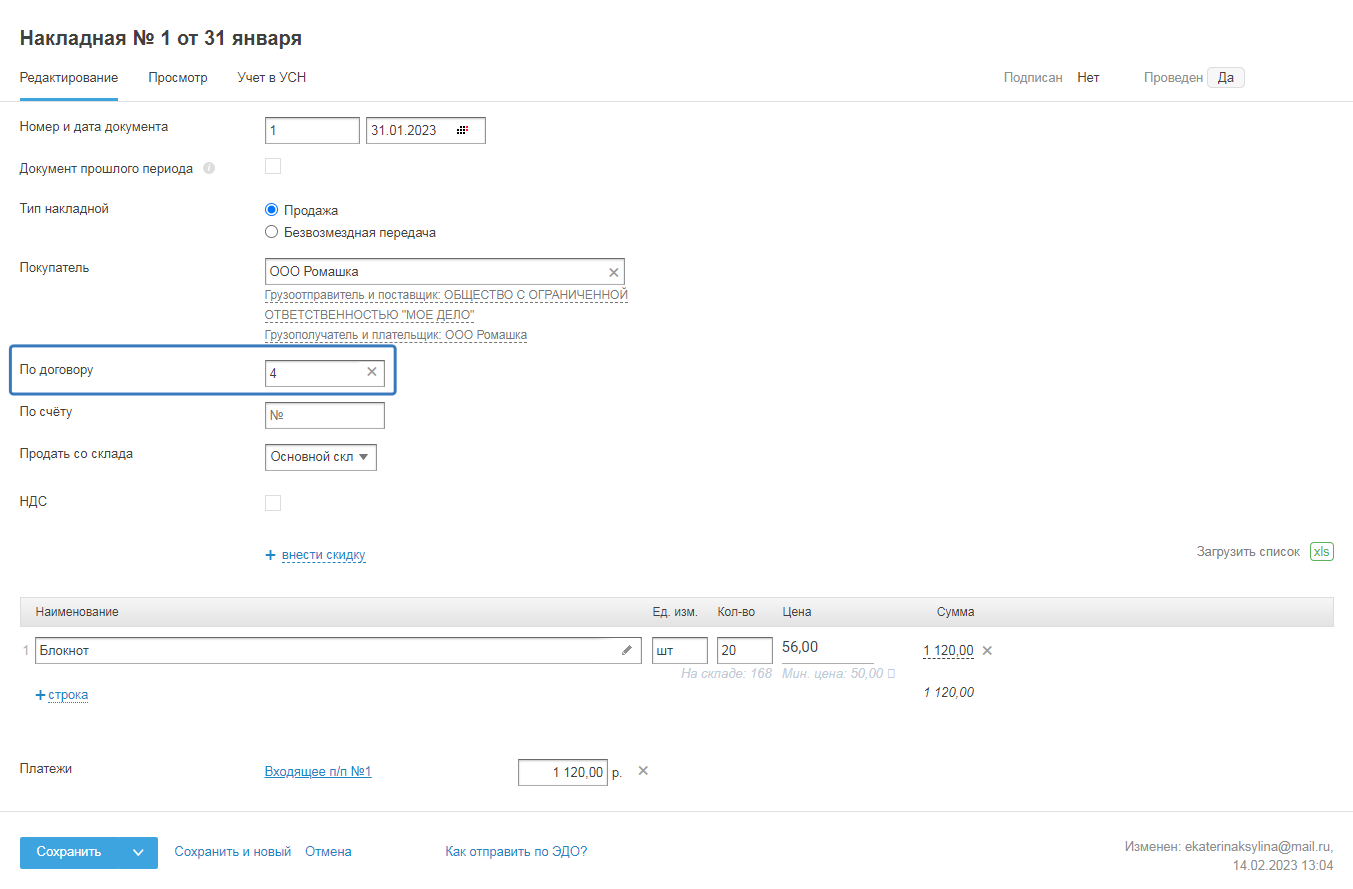The image size is (1353, 889).
Task: Click the price field 56,00
Action: point(828,650)
